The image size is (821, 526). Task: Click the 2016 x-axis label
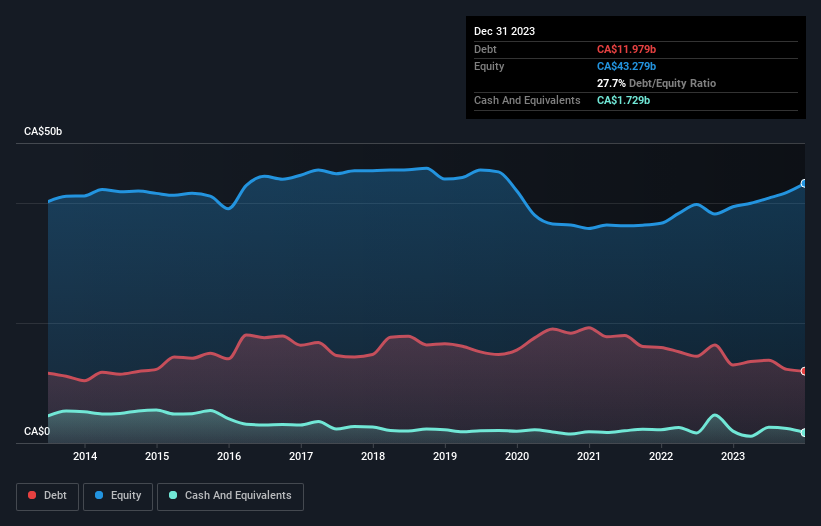229,456
